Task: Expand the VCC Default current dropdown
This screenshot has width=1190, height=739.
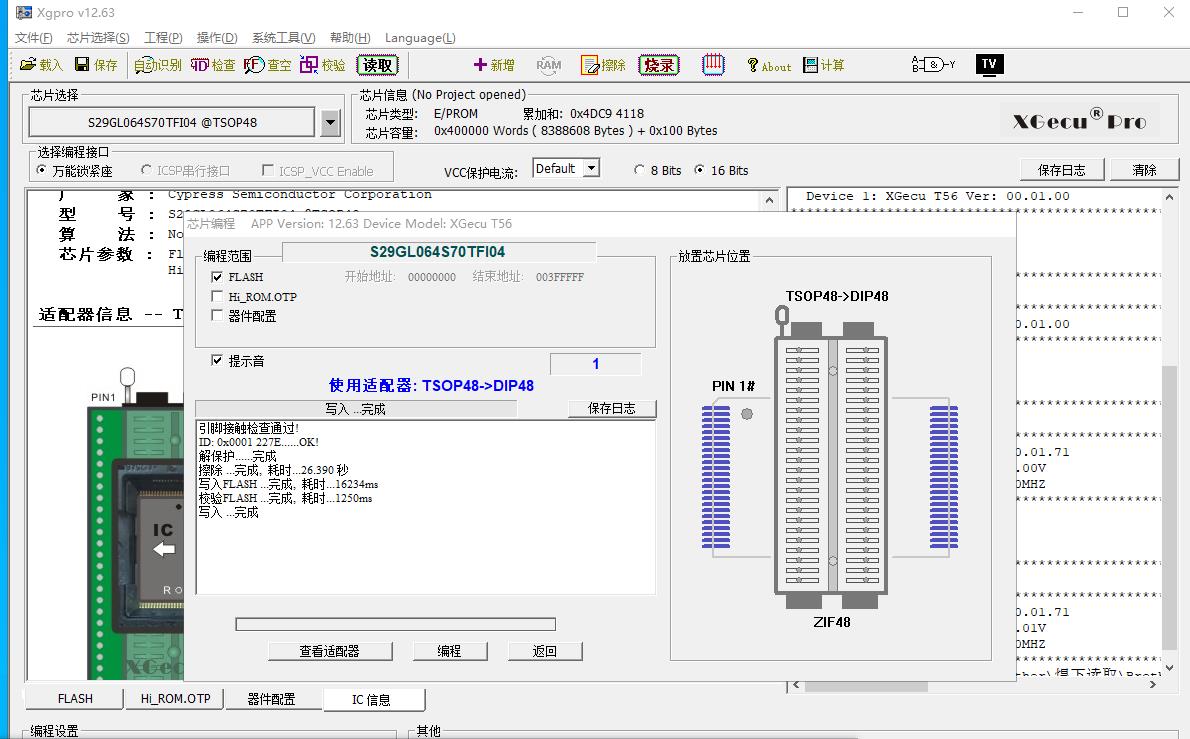Action: pos(591,169)
